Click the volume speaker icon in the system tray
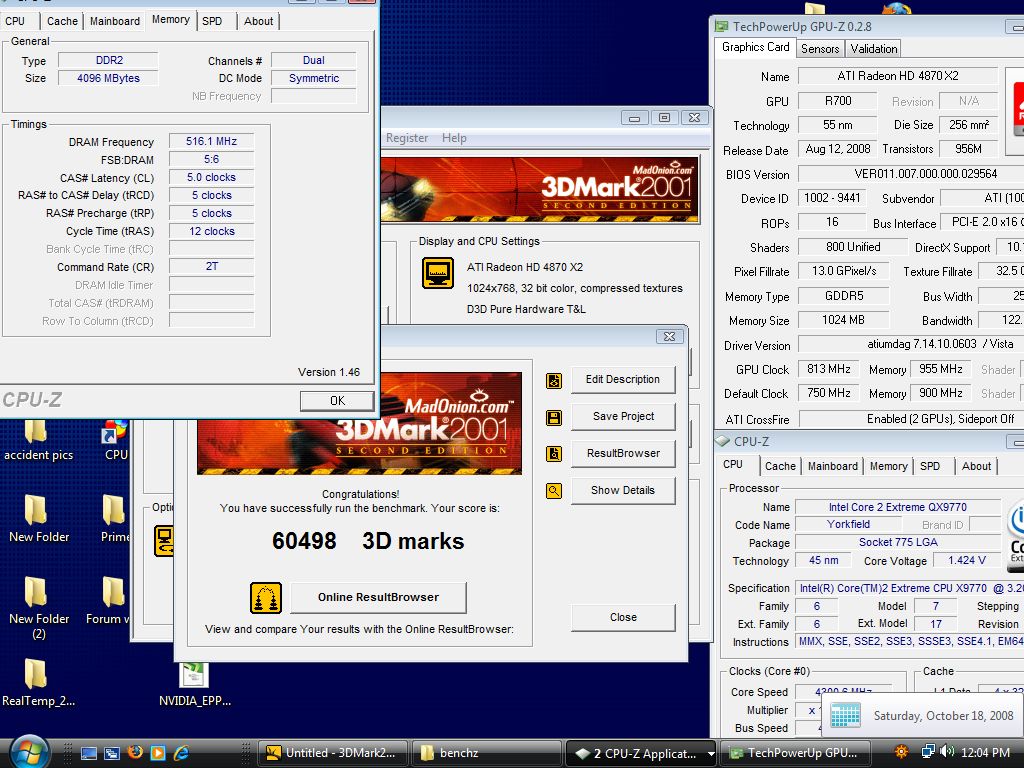1024x768 pixels. [947, 752]
